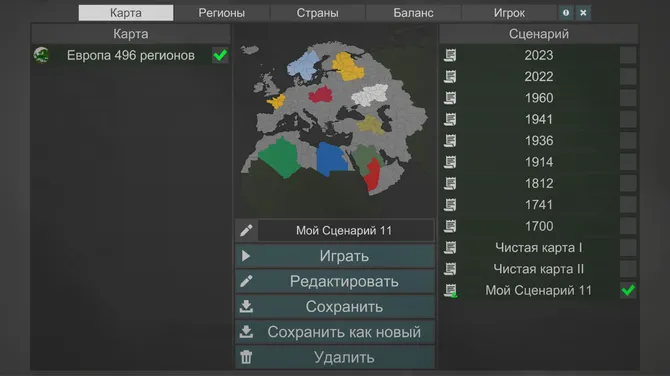Click the trash can icon on Удалить

(246, 357)
